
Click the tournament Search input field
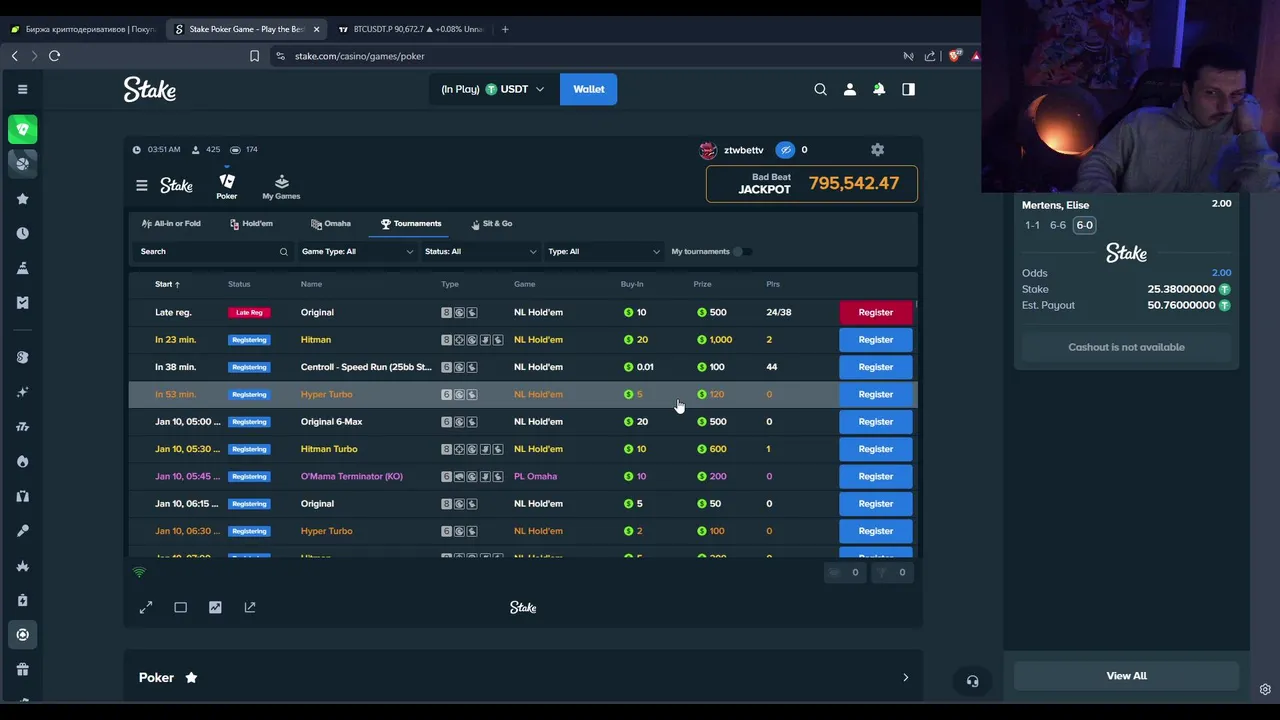pos(212,252)
